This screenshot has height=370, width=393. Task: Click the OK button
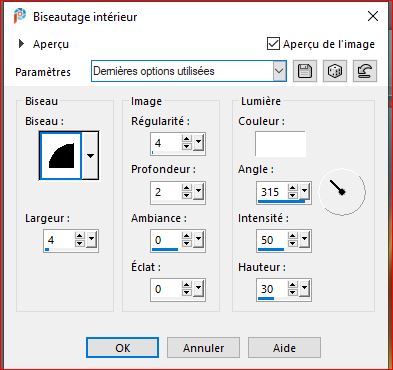tap(123, 348)
